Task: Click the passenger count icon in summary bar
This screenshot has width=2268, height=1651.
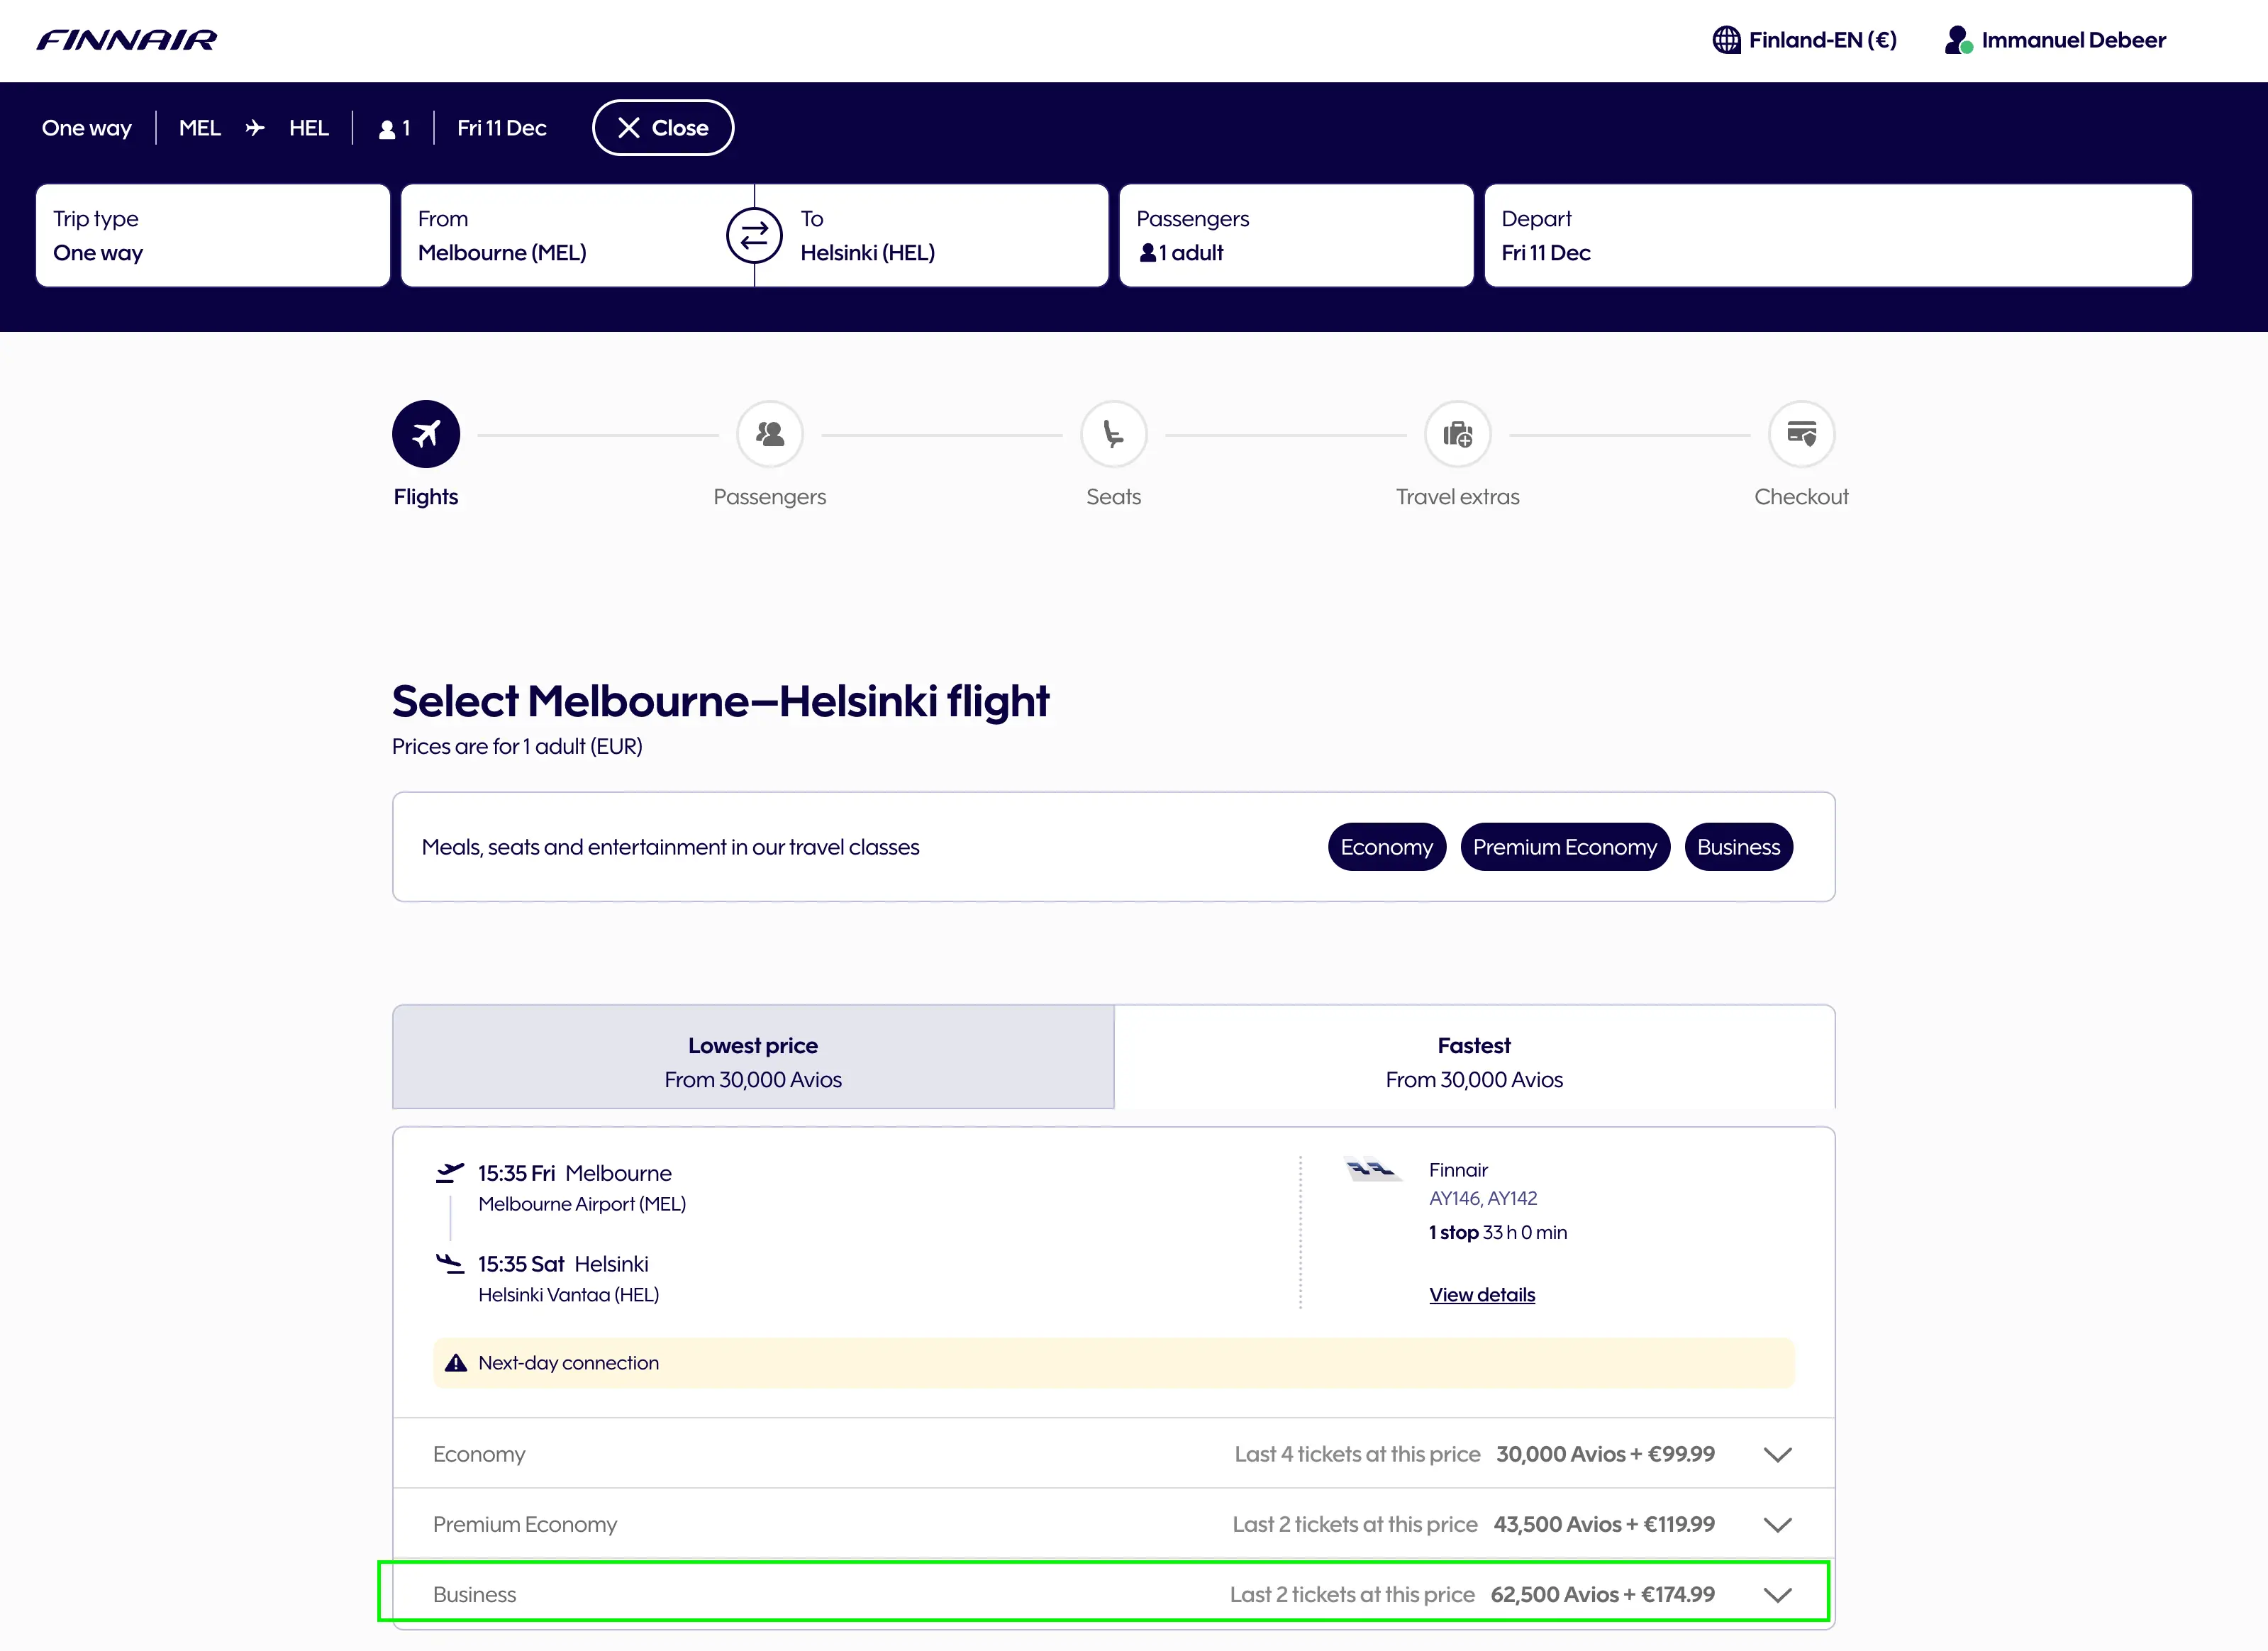Action: [387, 129]
